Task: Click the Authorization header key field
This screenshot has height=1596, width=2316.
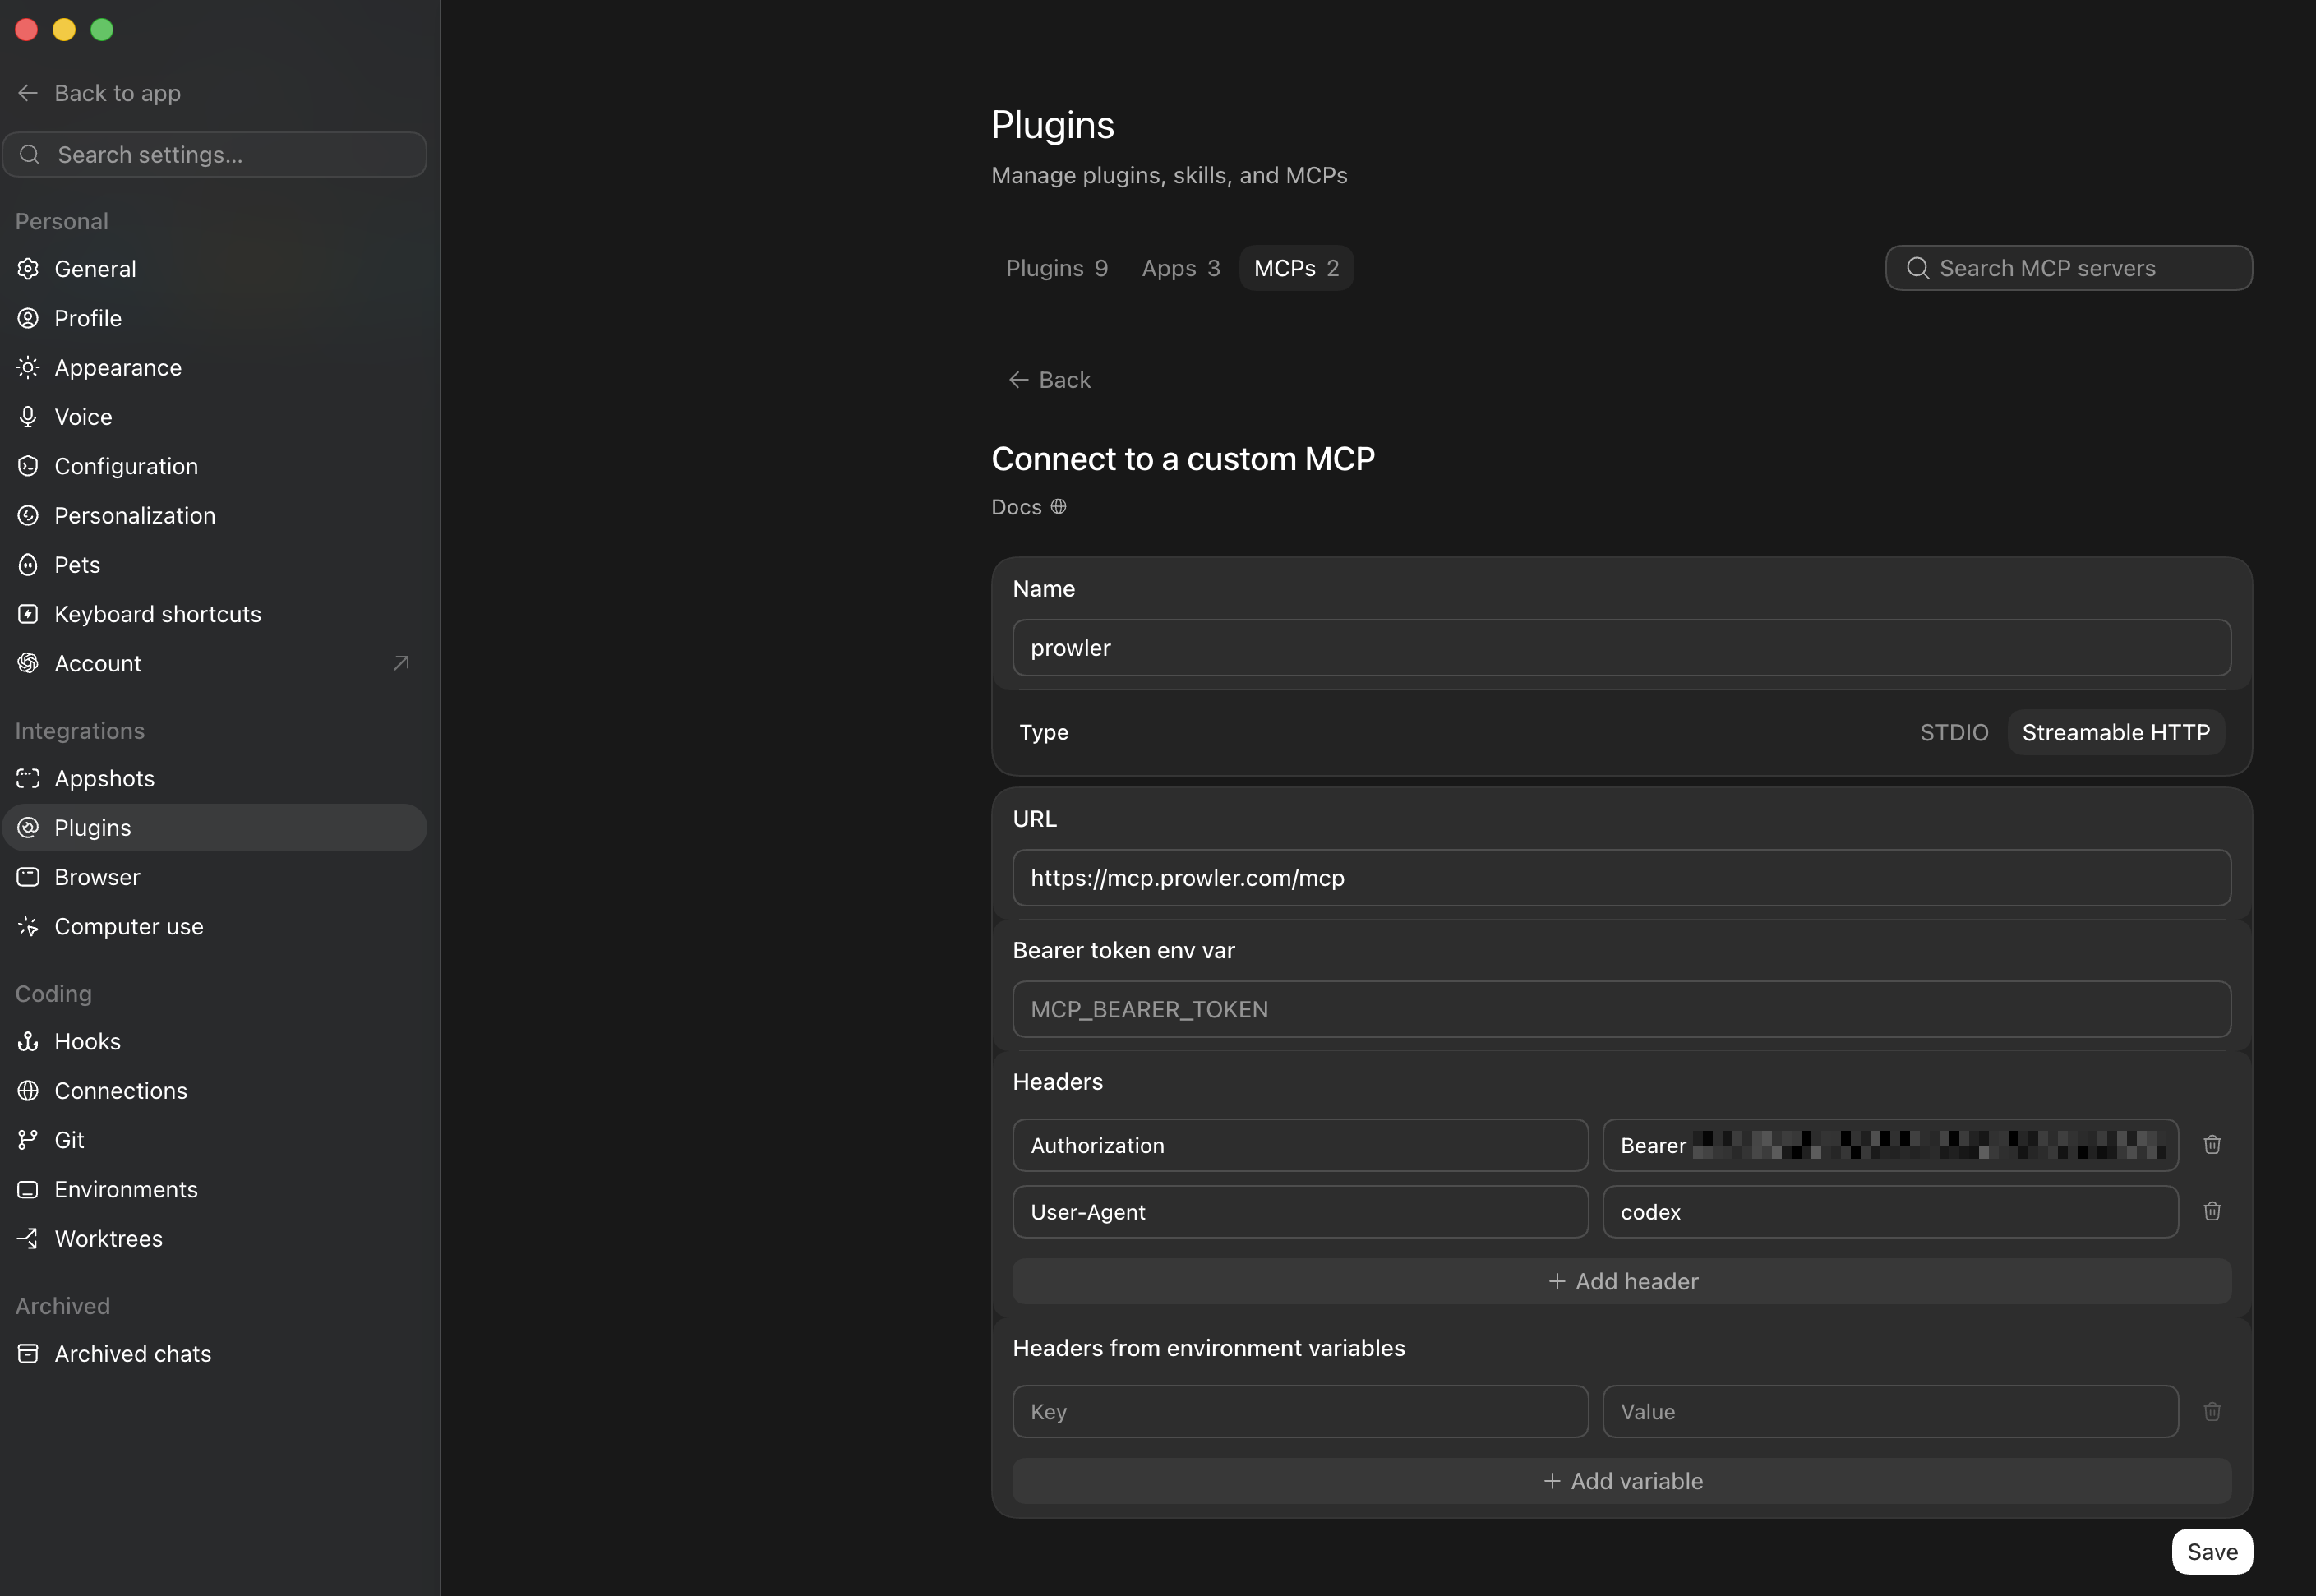Action: tap(1300, 1145)
